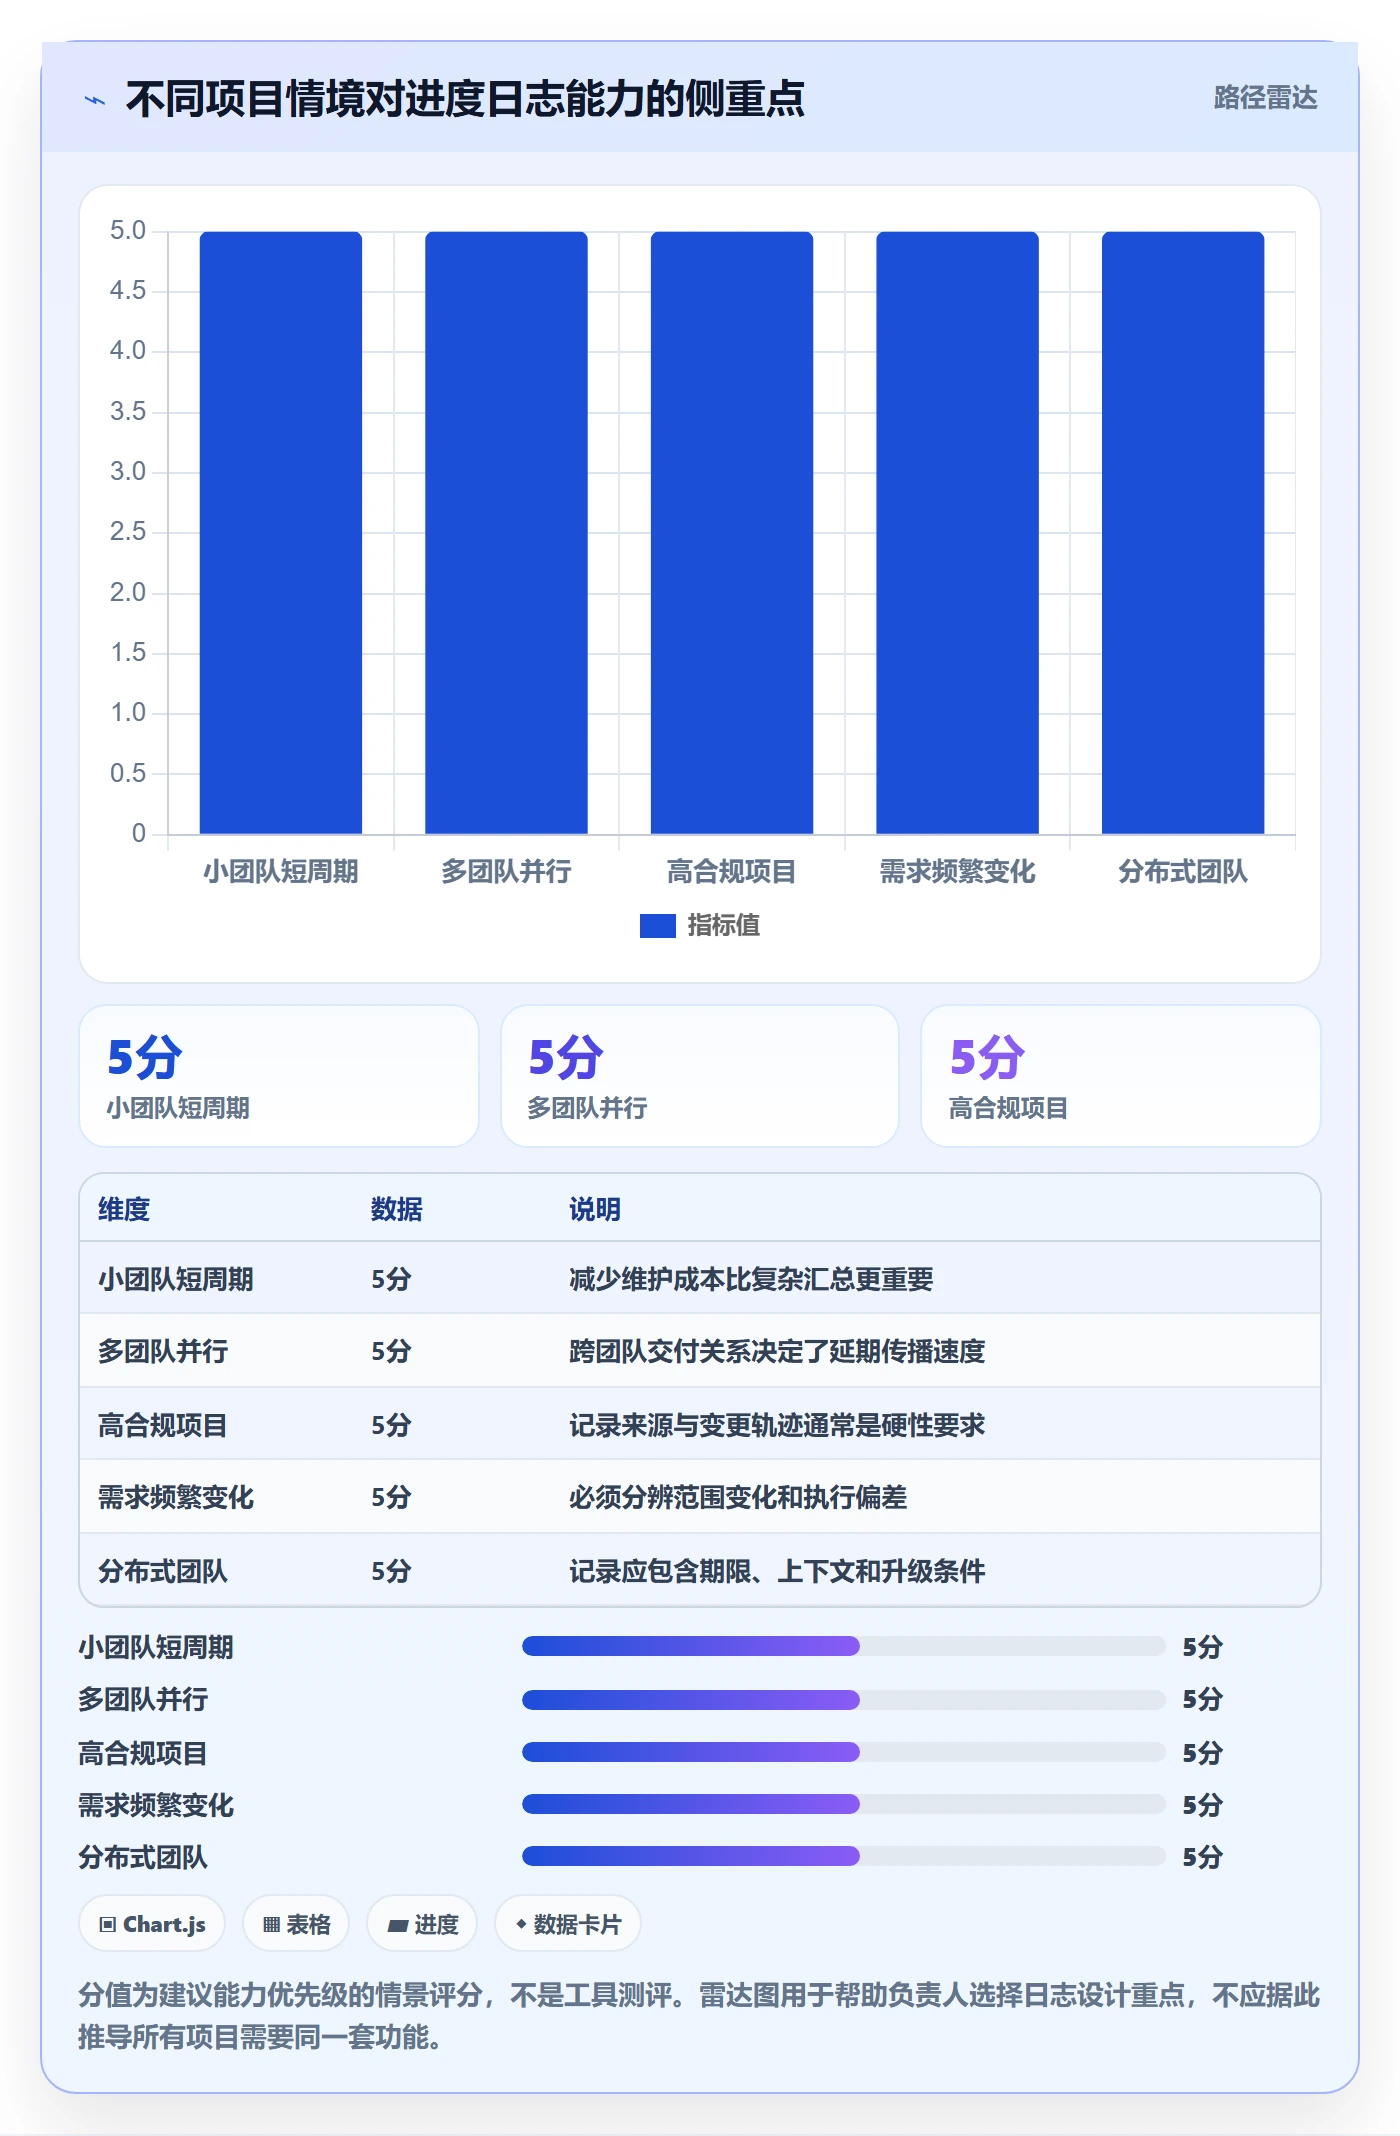Click the 路径雷达 label in header
This screenshot has width=1400, height=2136.
click(x=1265, y=98)
